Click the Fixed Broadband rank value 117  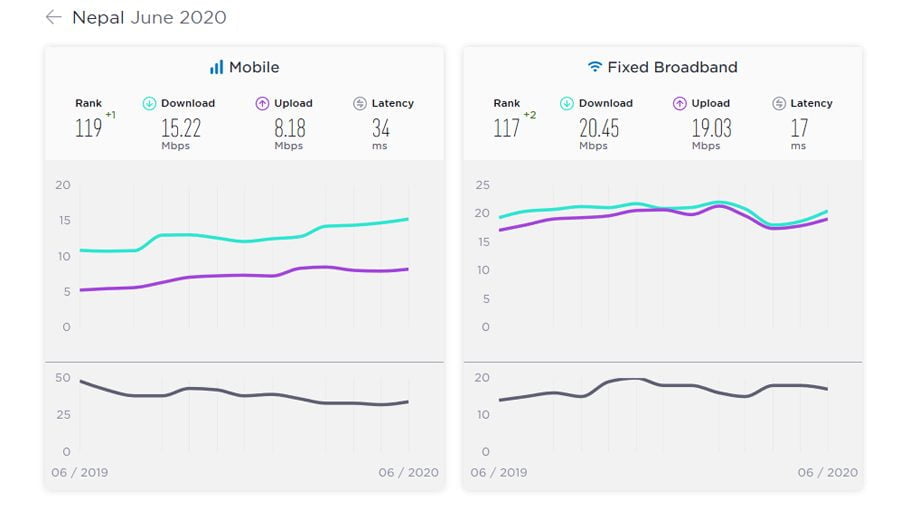tap(507, 128)
